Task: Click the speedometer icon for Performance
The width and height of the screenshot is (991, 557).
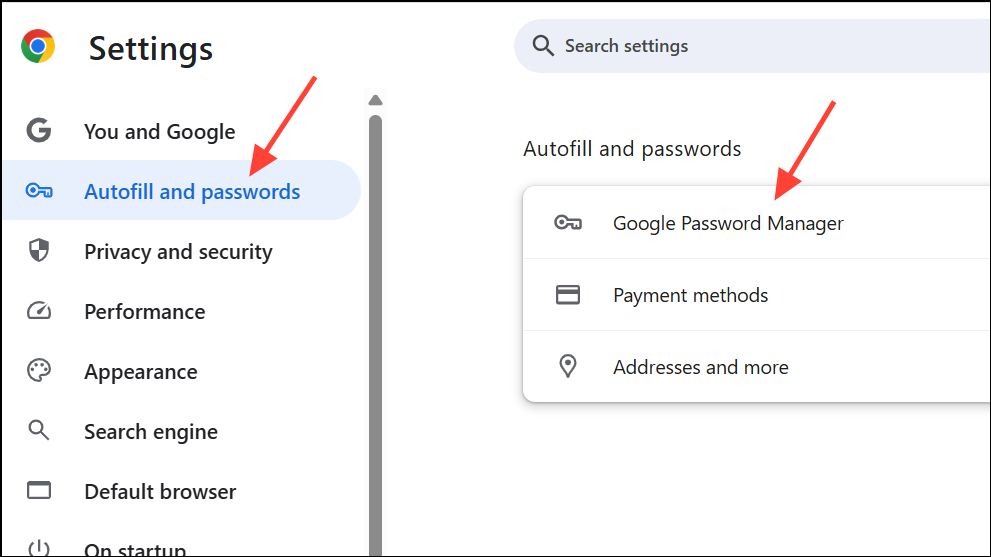Action: pos(39,310)
